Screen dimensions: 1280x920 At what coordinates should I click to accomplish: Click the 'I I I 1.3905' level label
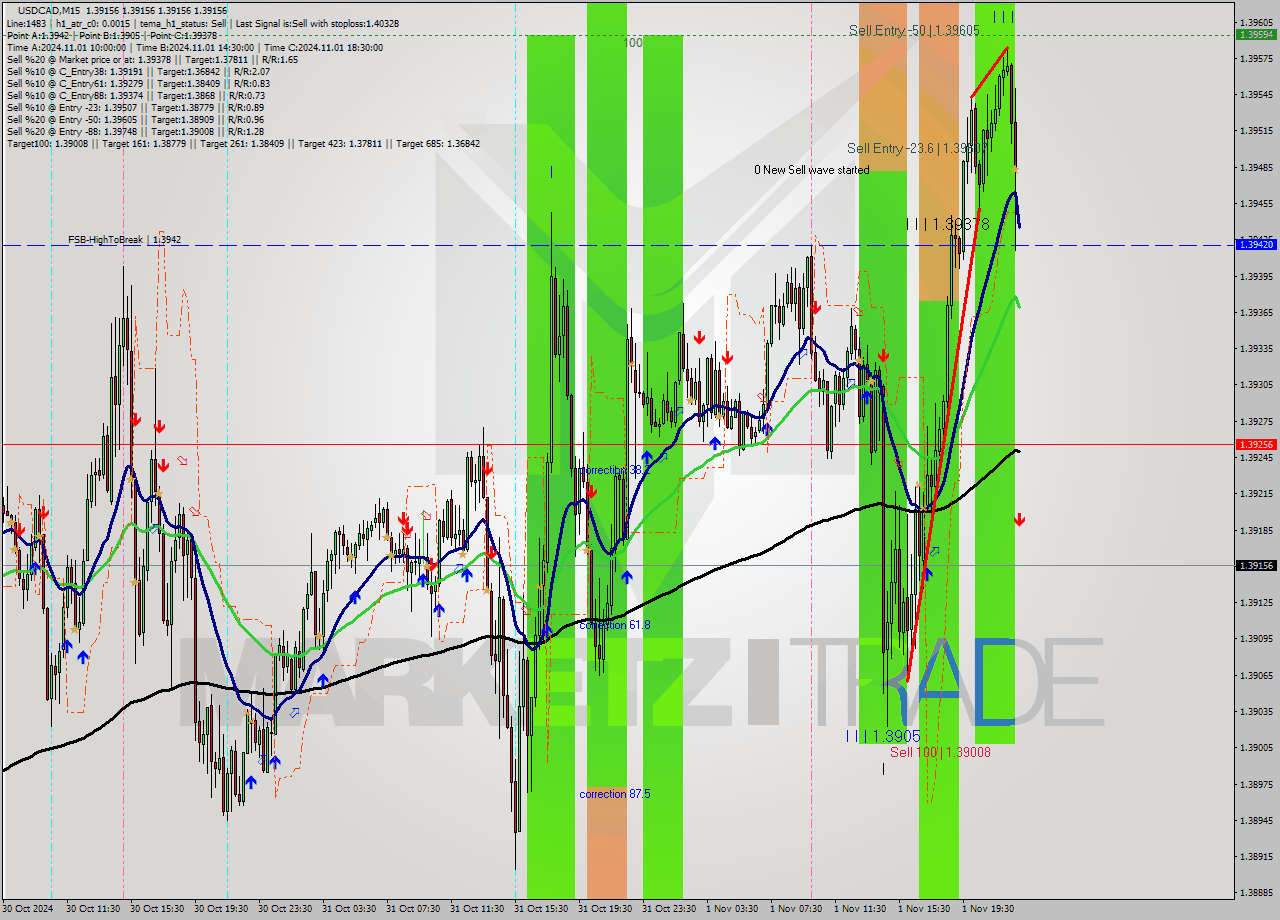[x=883, y=736]
